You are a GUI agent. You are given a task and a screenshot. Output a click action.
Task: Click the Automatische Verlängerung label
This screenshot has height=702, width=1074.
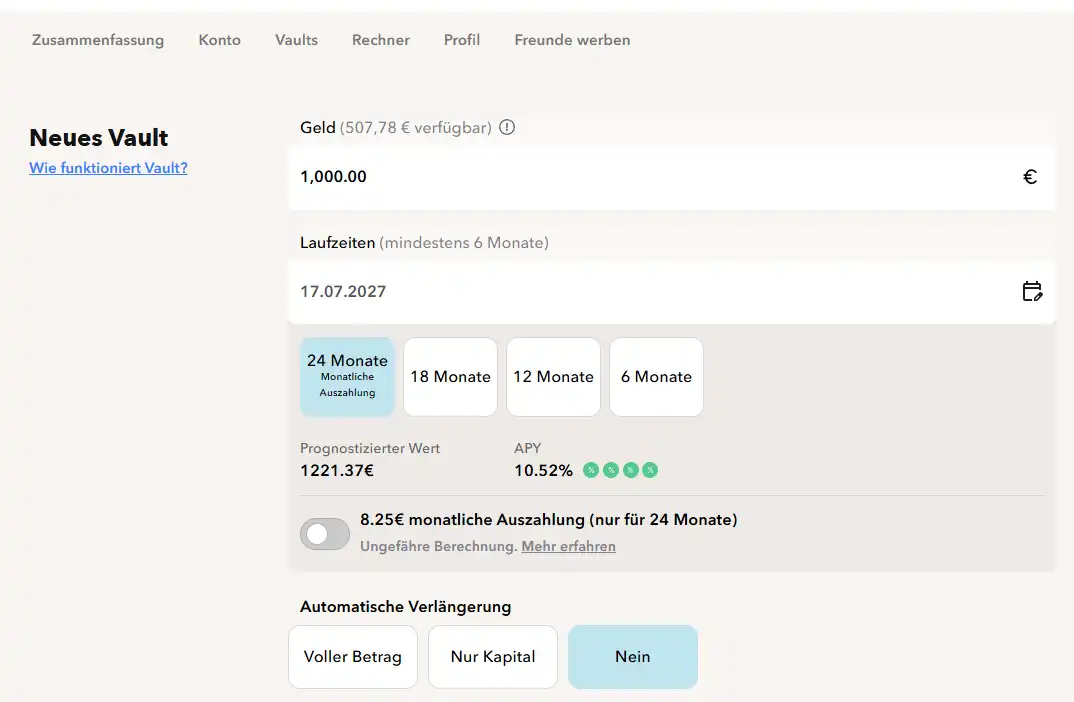(405, 607)
